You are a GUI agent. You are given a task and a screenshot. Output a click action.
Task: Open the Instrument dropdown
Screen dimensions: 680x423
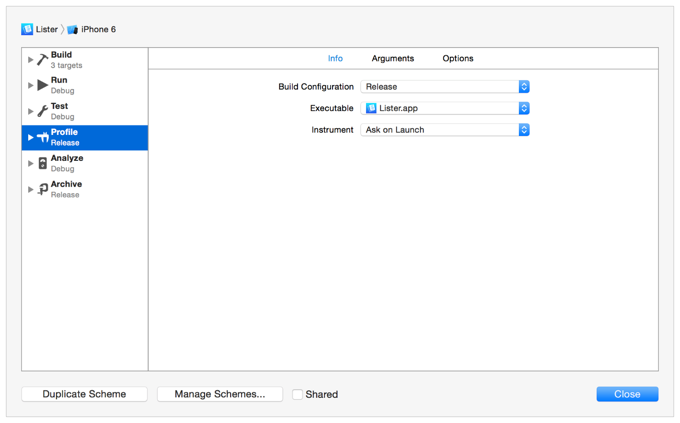(445, 130)
